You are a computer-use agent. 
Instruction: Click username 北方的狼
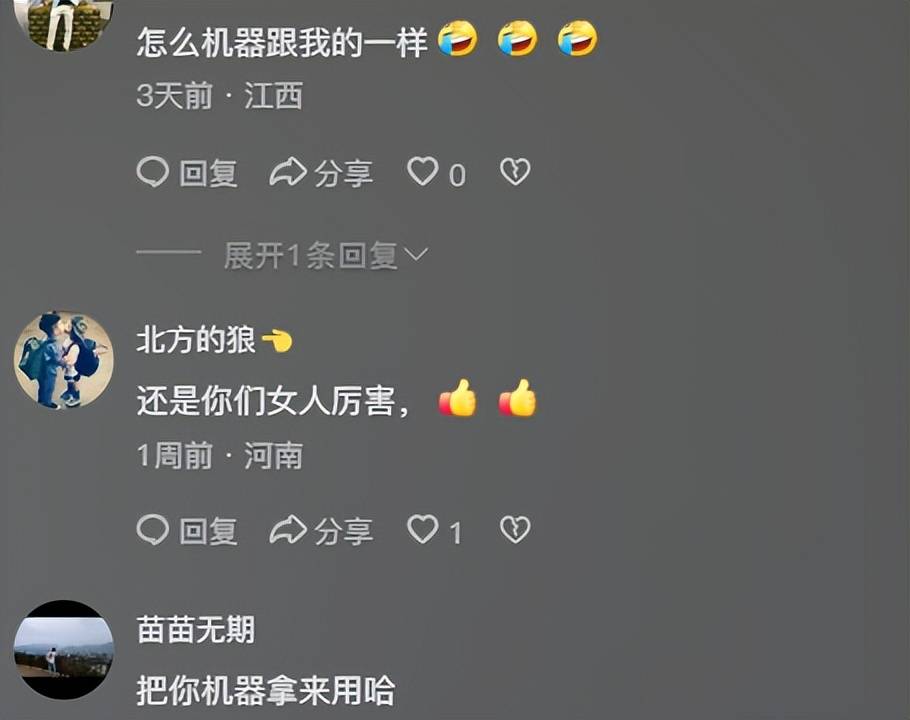[196, 339]
